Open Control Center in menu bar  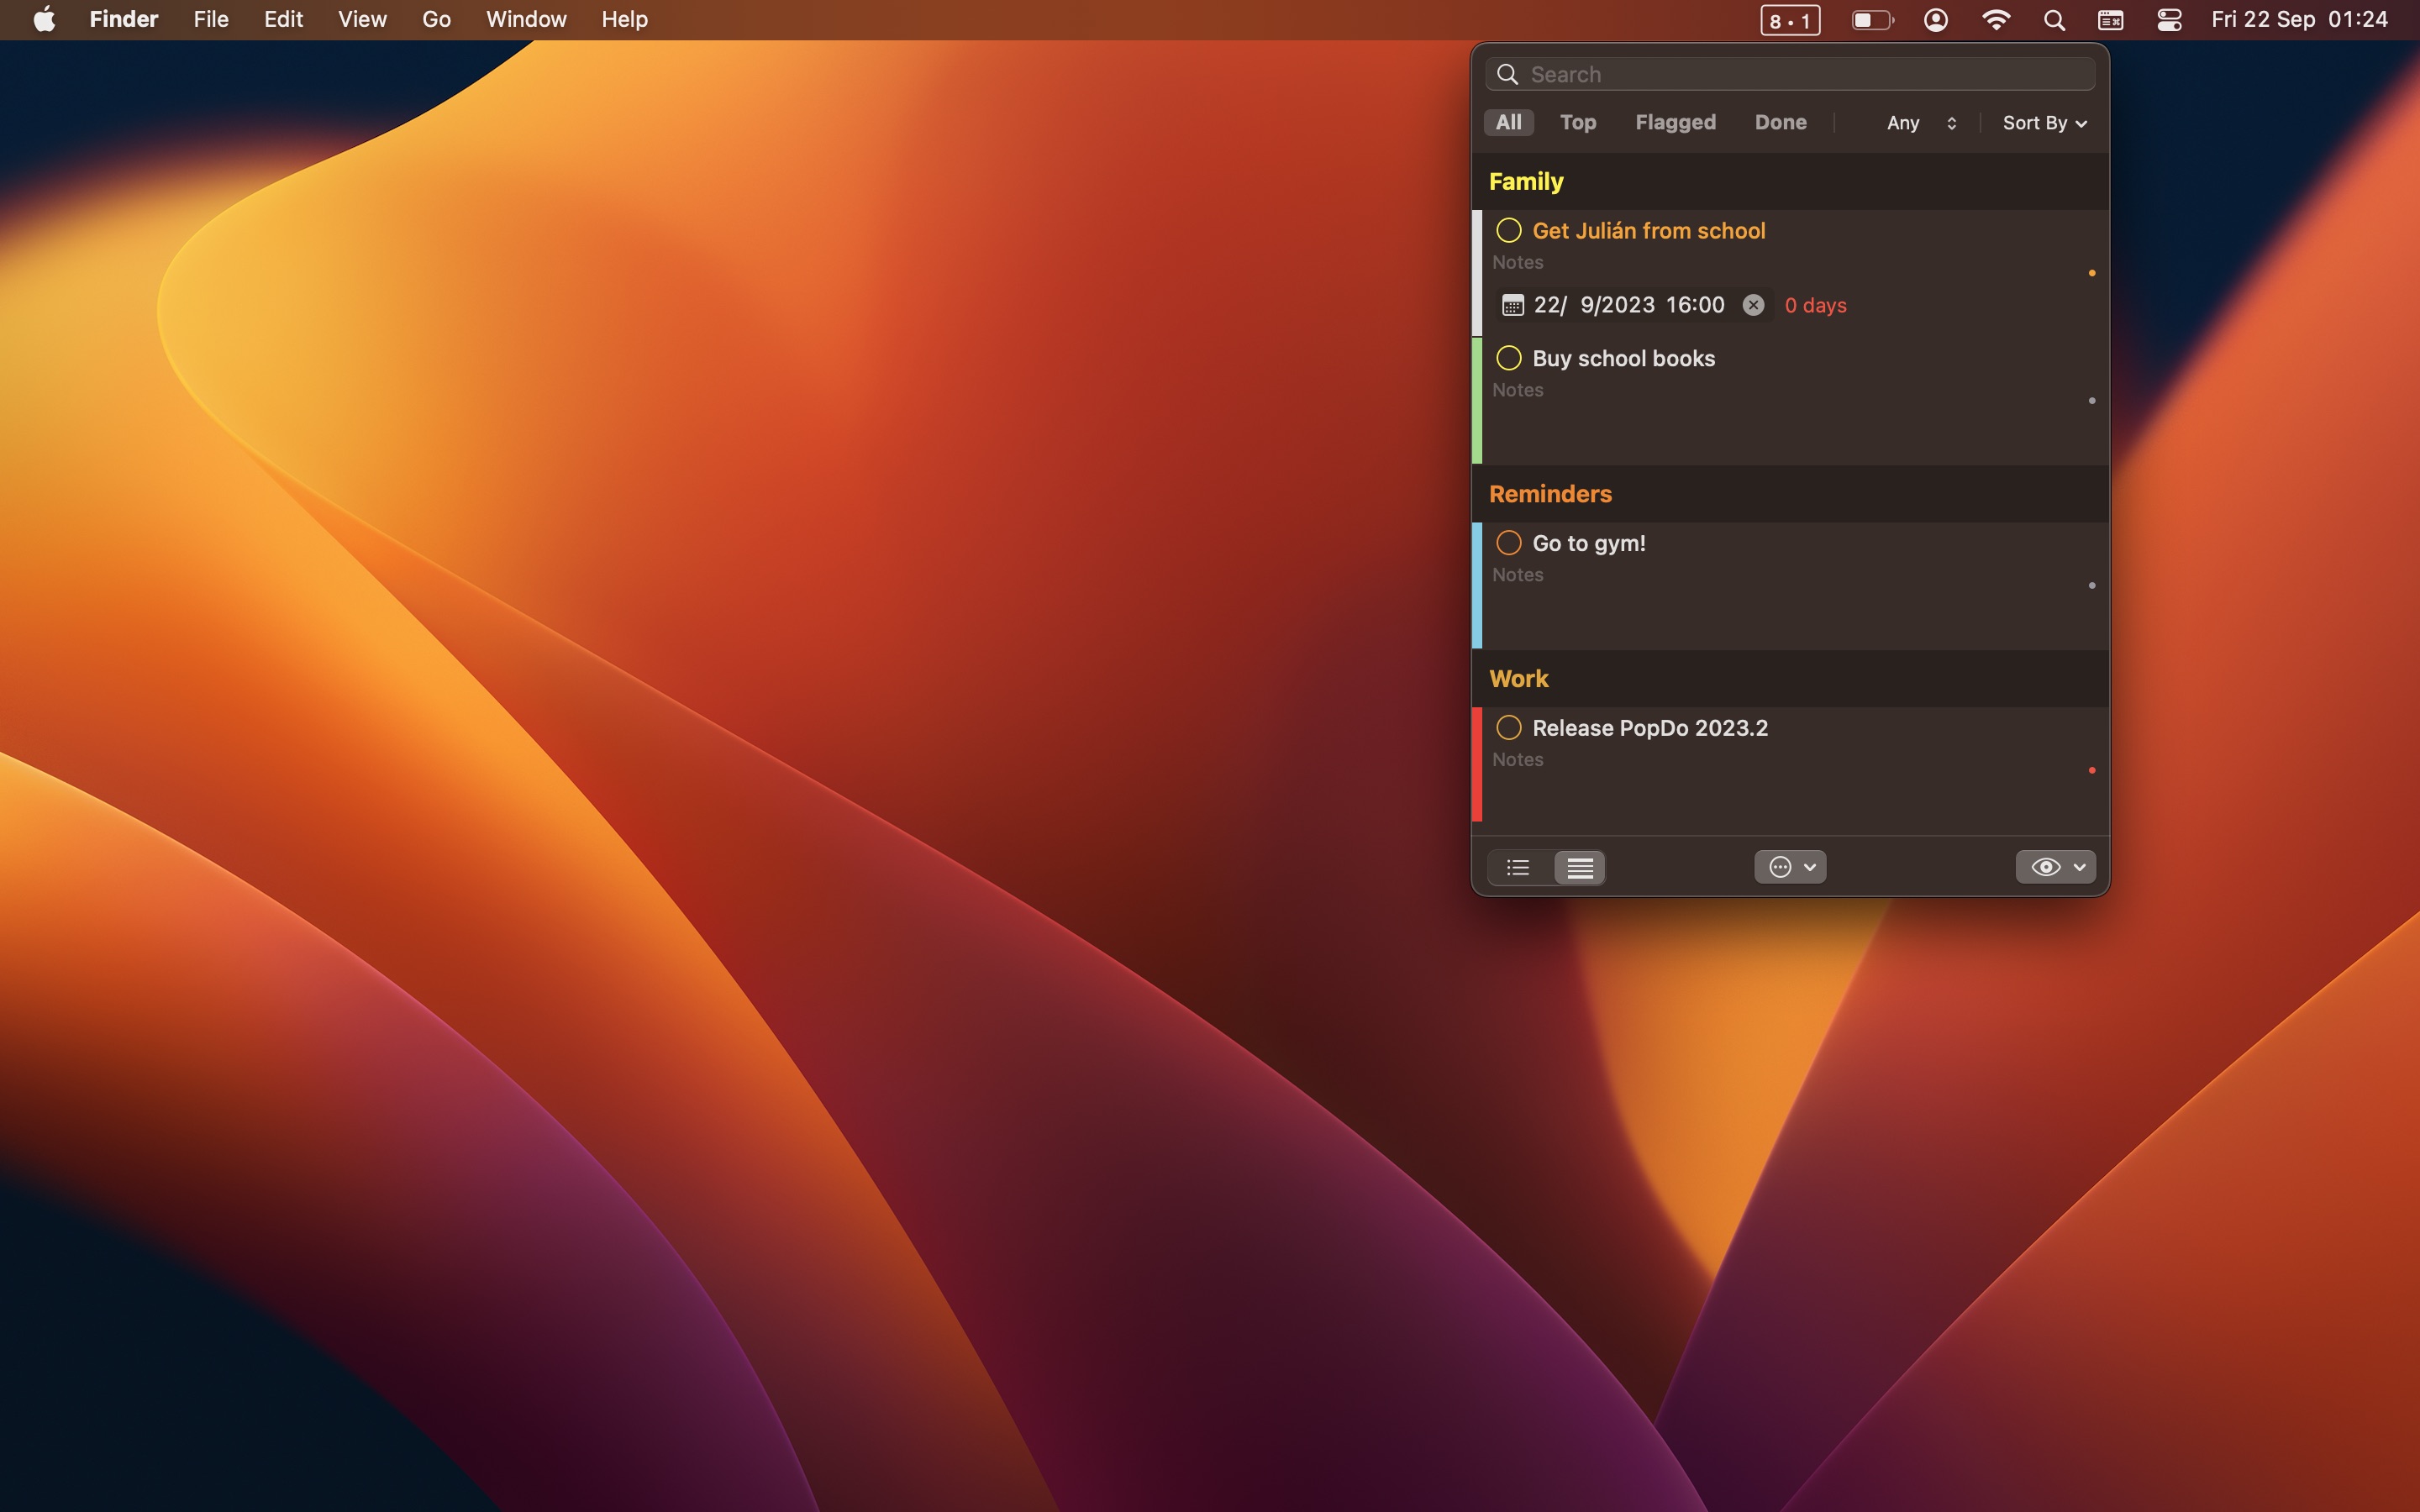point(2168,20)
